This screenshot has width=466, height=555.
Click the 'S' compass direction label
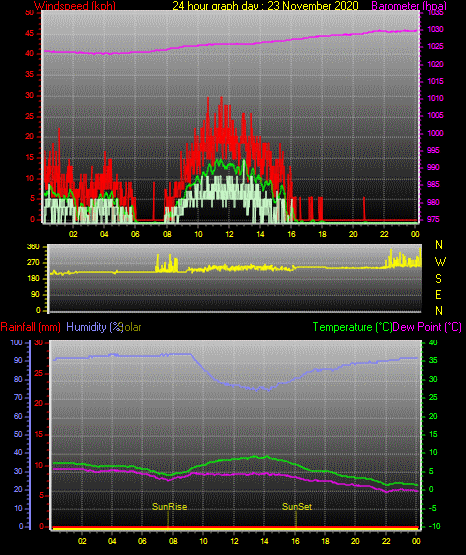(438, 279)
